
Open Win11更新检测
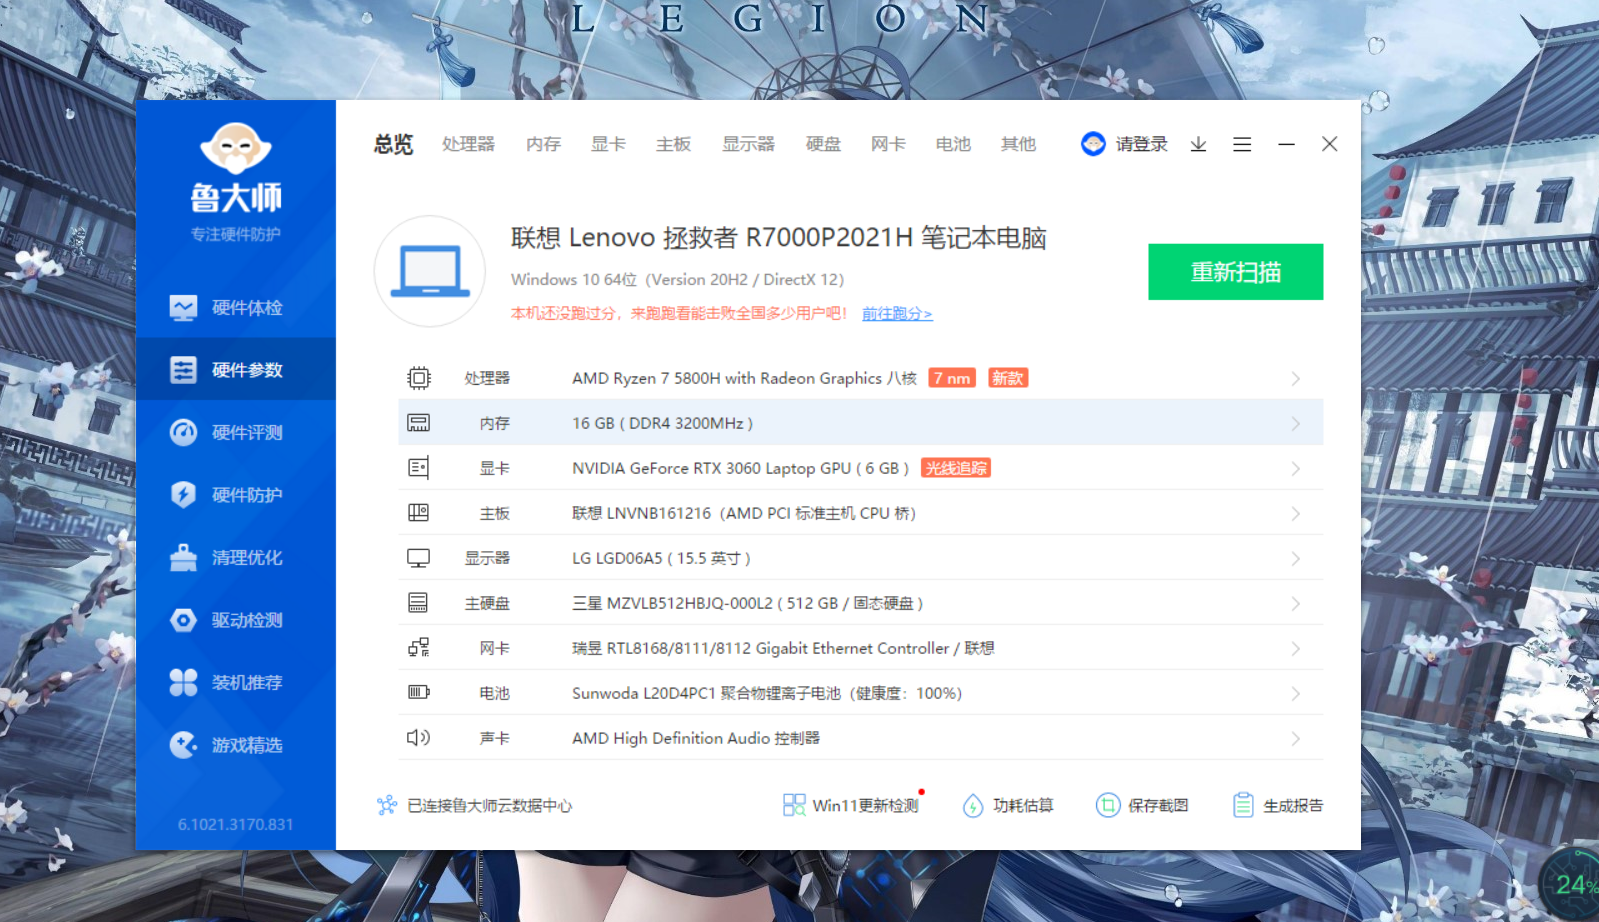tap(851, 805)
